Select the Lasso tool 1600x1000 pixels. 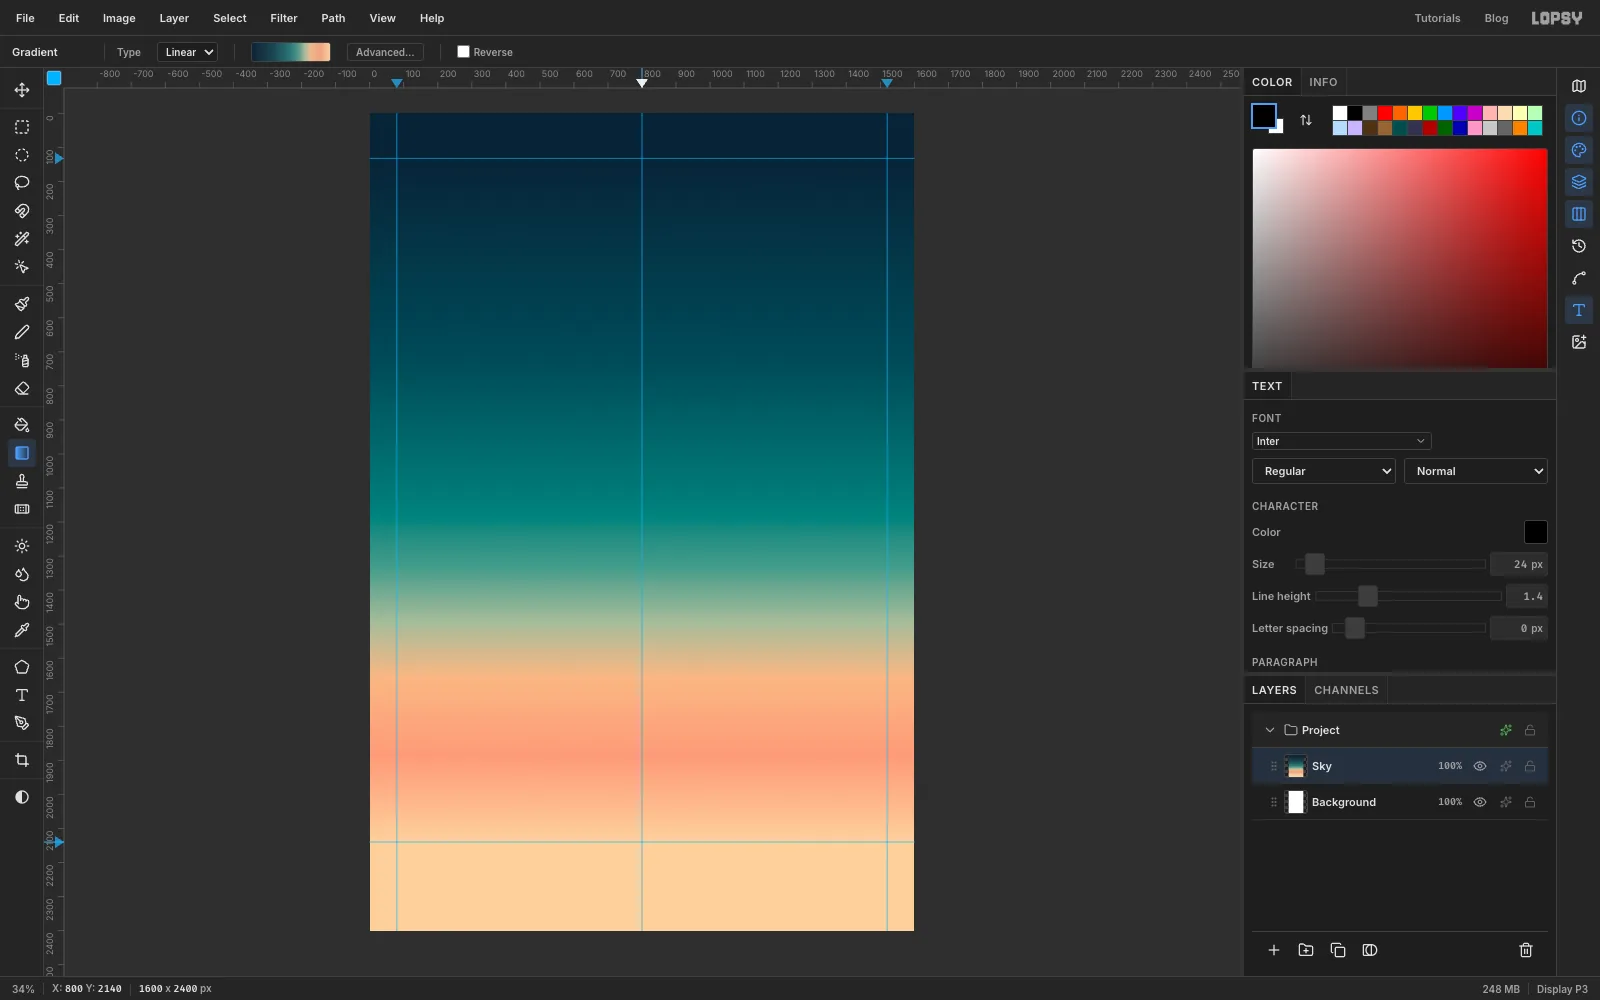click(x=22, y=183)
